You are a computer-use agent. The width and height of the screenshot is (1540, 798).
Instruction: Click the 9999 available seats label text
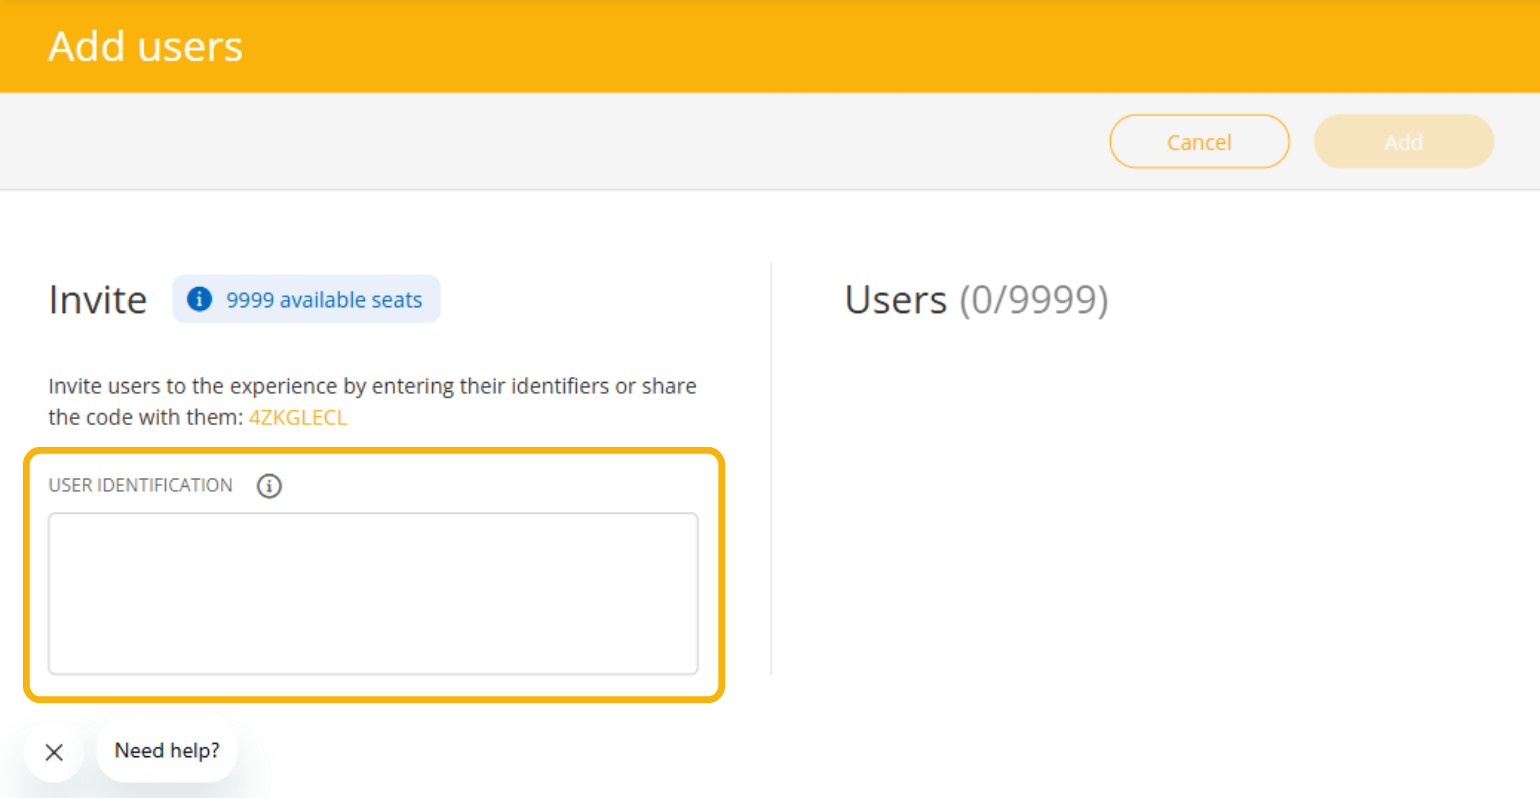pyautogui.click(x=324, y=300)
